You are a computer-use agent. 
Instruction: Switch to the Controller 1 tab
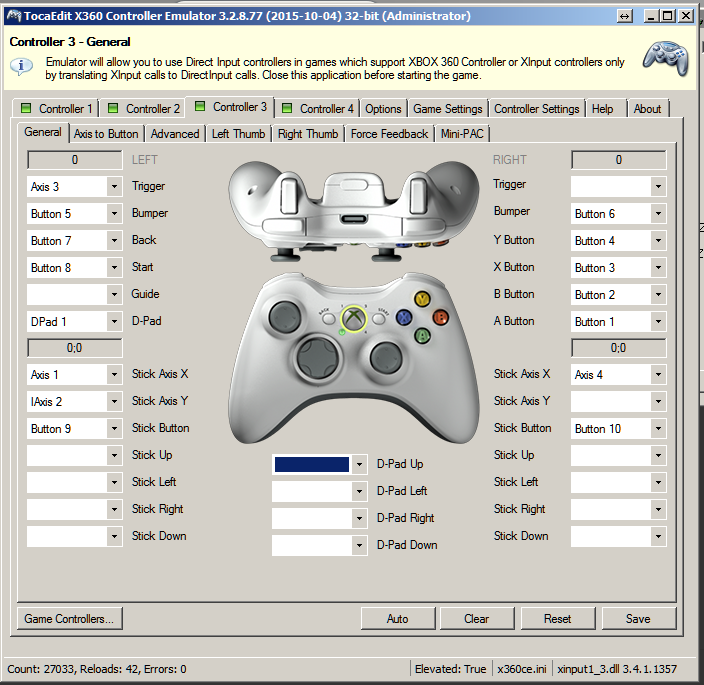click(58, 108)
